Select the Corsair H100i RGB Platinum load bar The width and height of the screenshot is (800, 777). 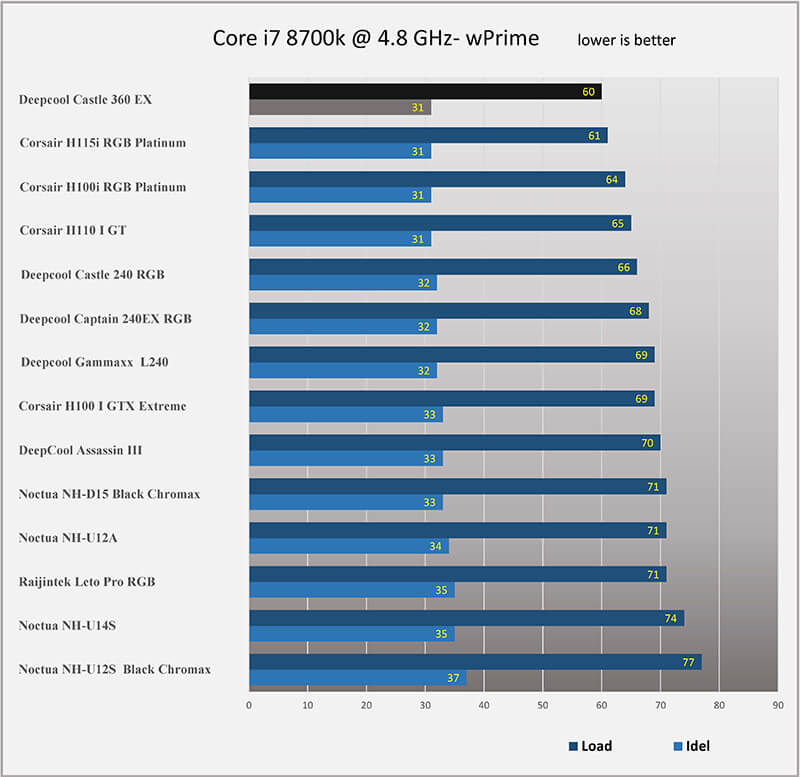pos(437,180)
